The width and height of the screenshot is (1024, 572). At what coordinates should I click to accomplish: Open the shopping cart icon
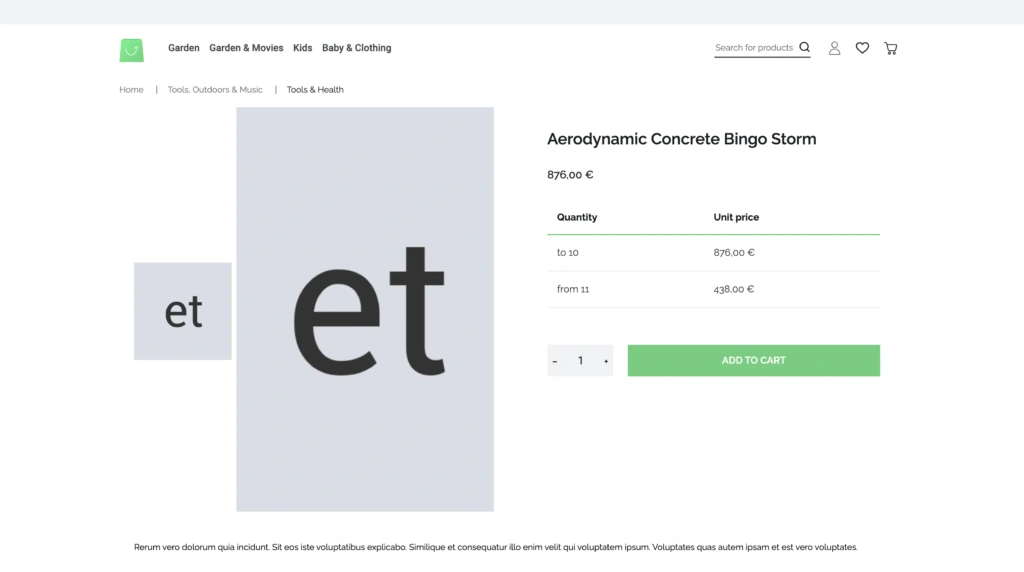click(890, 48)
